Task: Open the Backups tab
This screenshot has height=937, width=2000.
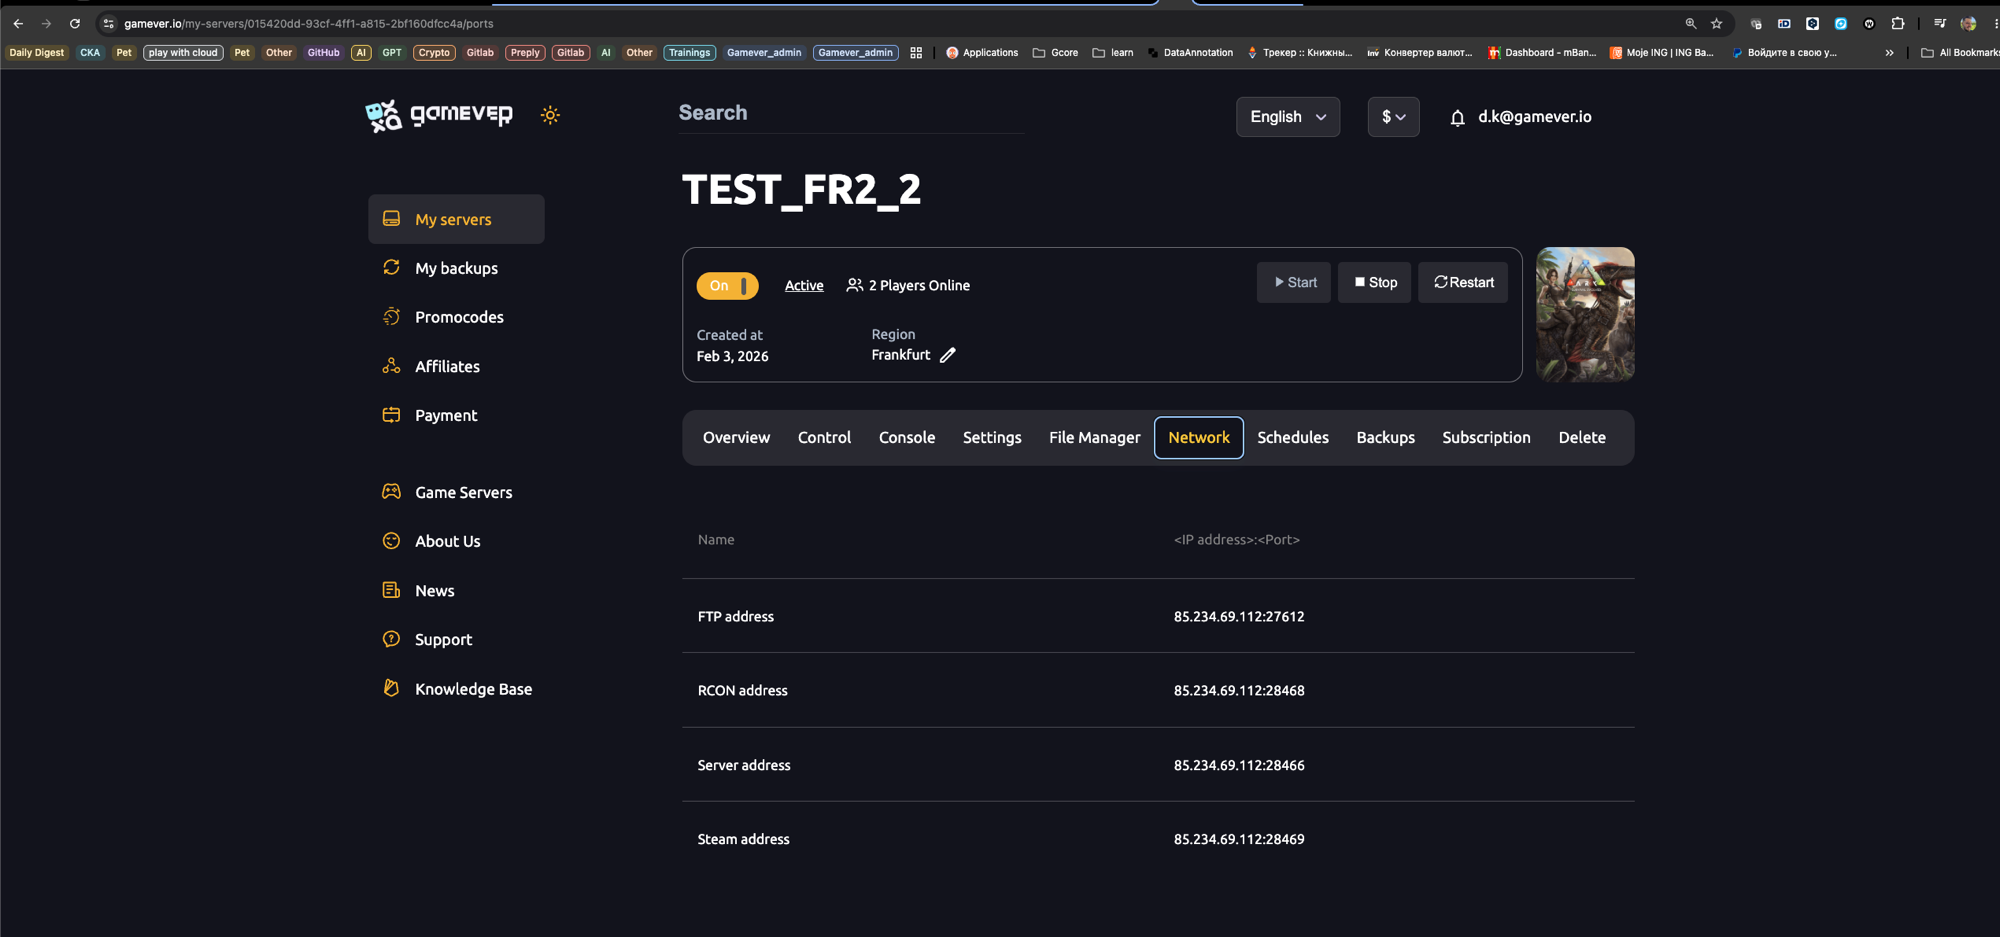Action: click(1385, 438)
